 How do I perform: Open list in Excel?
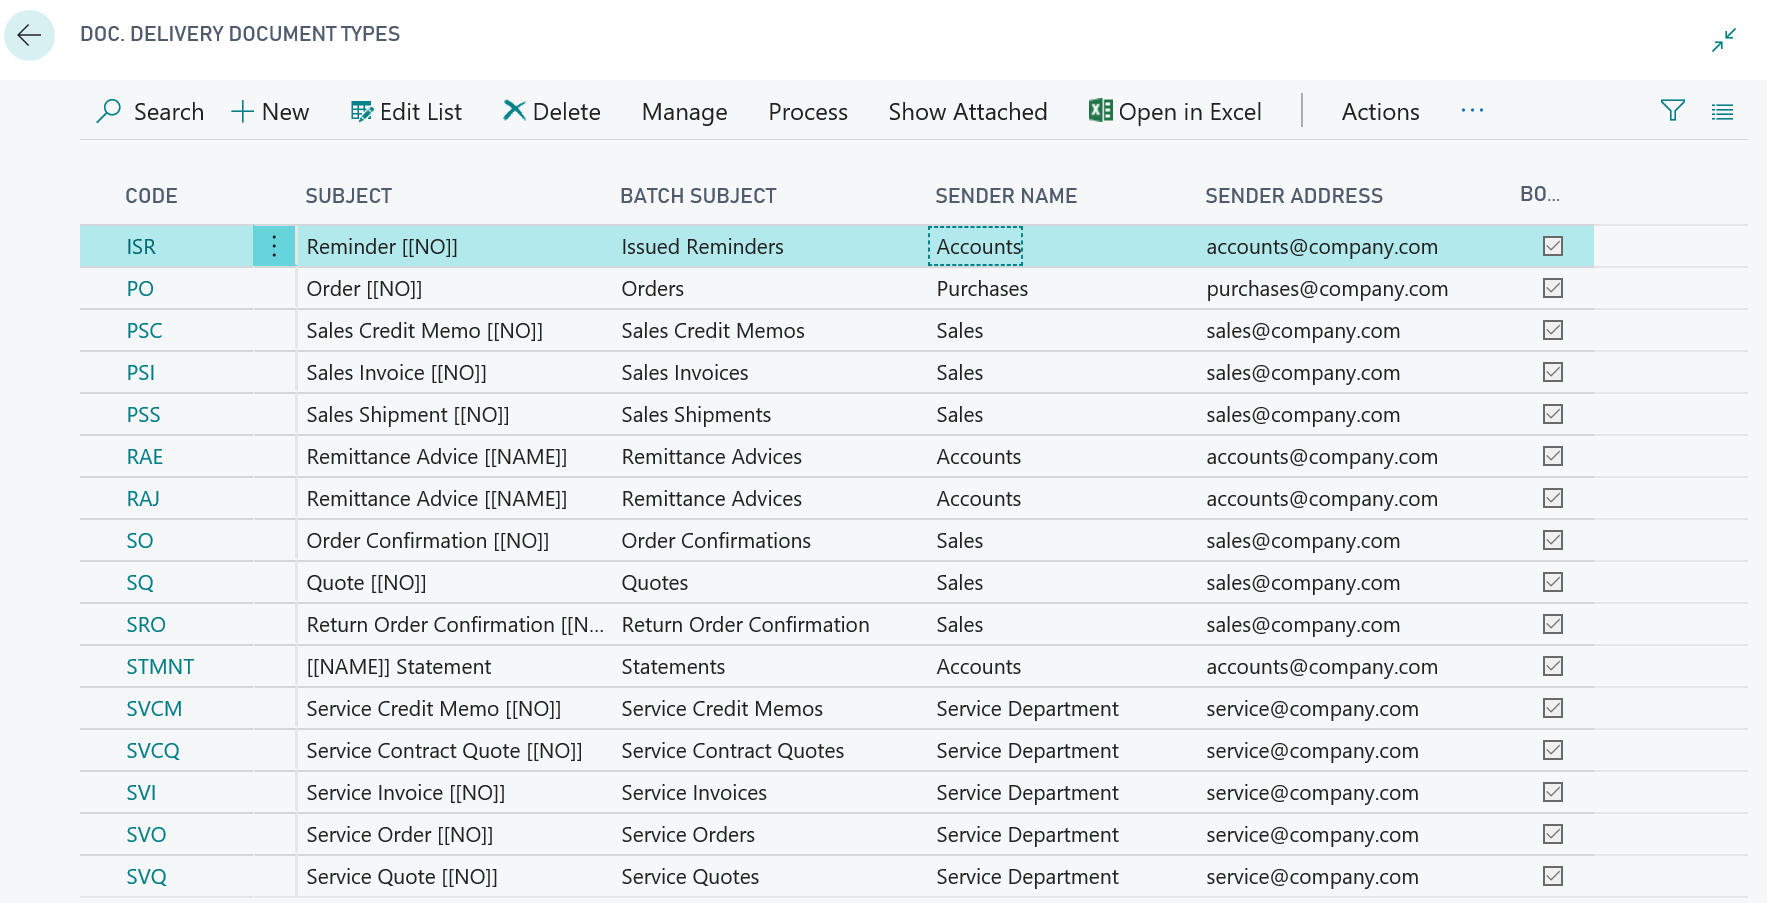click(x=1175, y=111)
